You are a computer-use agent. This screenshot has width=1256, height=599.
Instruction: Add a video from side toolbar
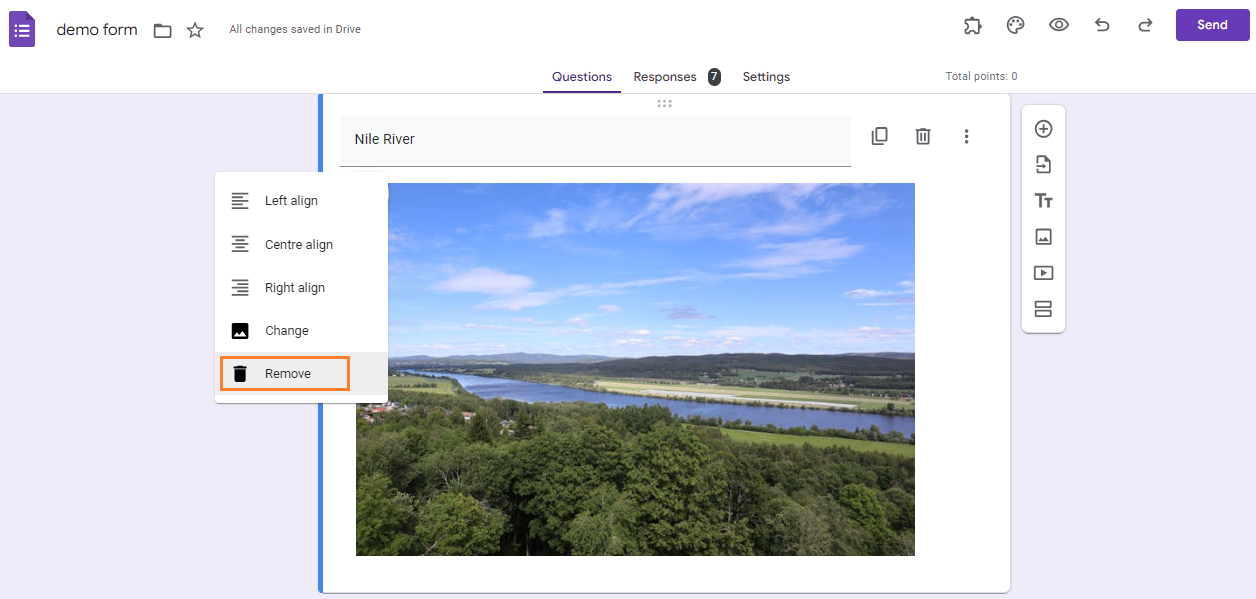1043,273
